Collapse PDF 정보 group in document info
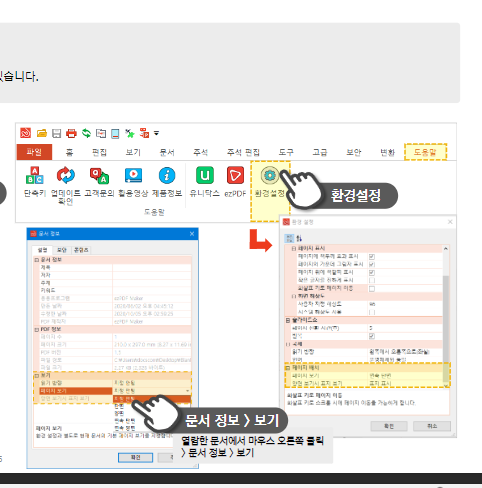 (x=37, y=329)
